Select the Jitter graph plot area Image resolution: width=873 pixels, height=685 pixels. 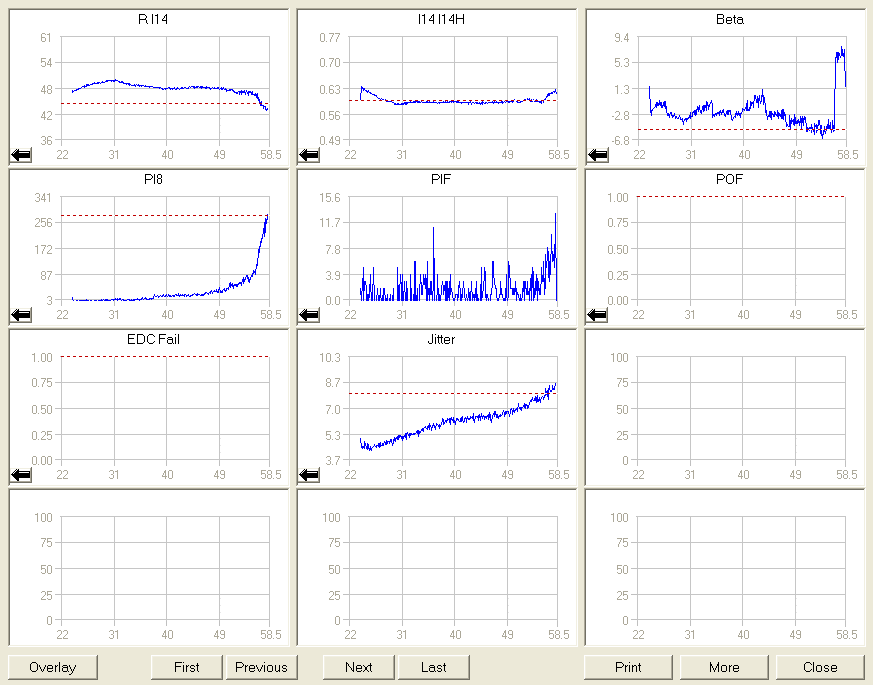[454, 409]
